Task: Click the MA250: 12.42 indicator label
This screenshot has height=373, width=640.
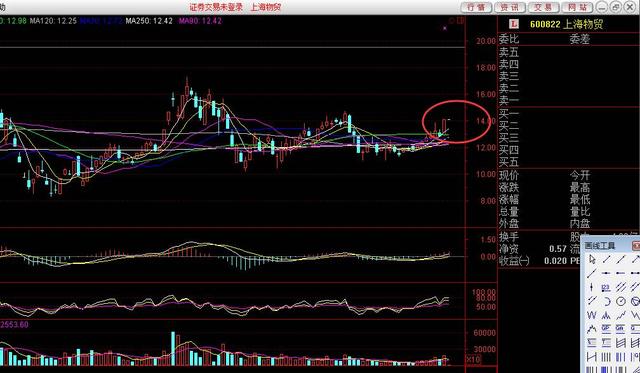Action: coord(149,20)
